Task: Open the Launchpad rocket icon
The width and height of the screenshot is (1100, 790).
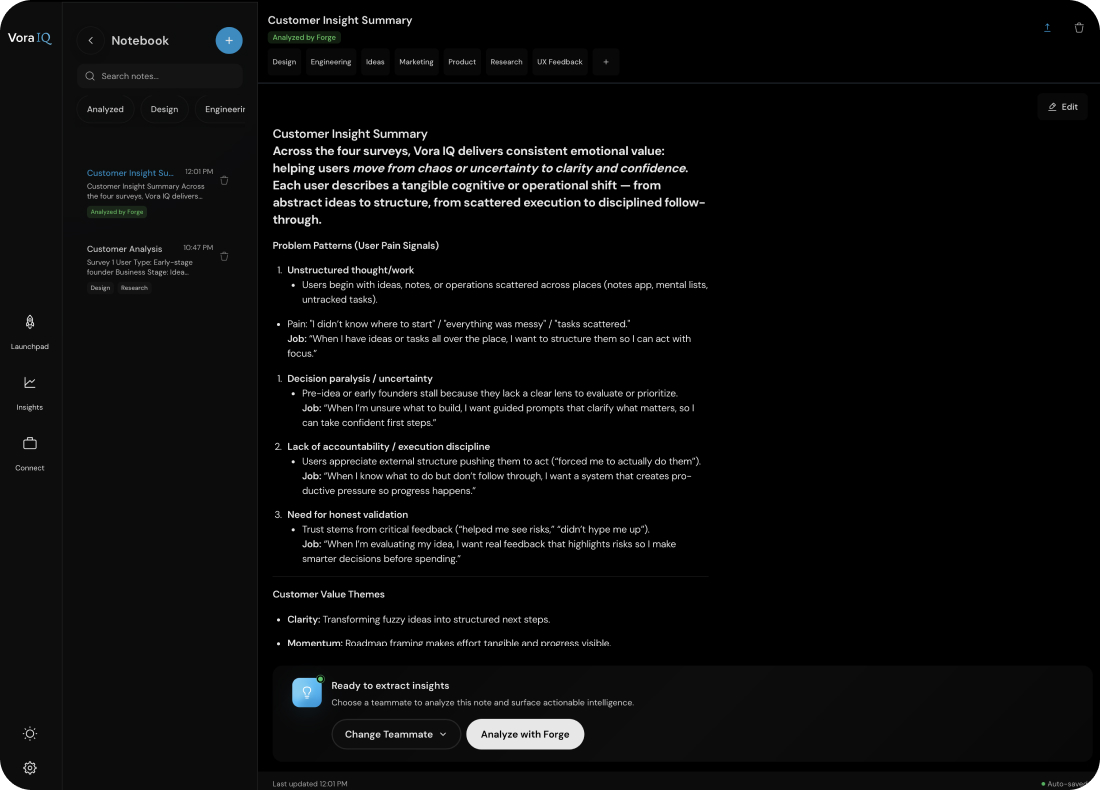Action: point(30,323)
